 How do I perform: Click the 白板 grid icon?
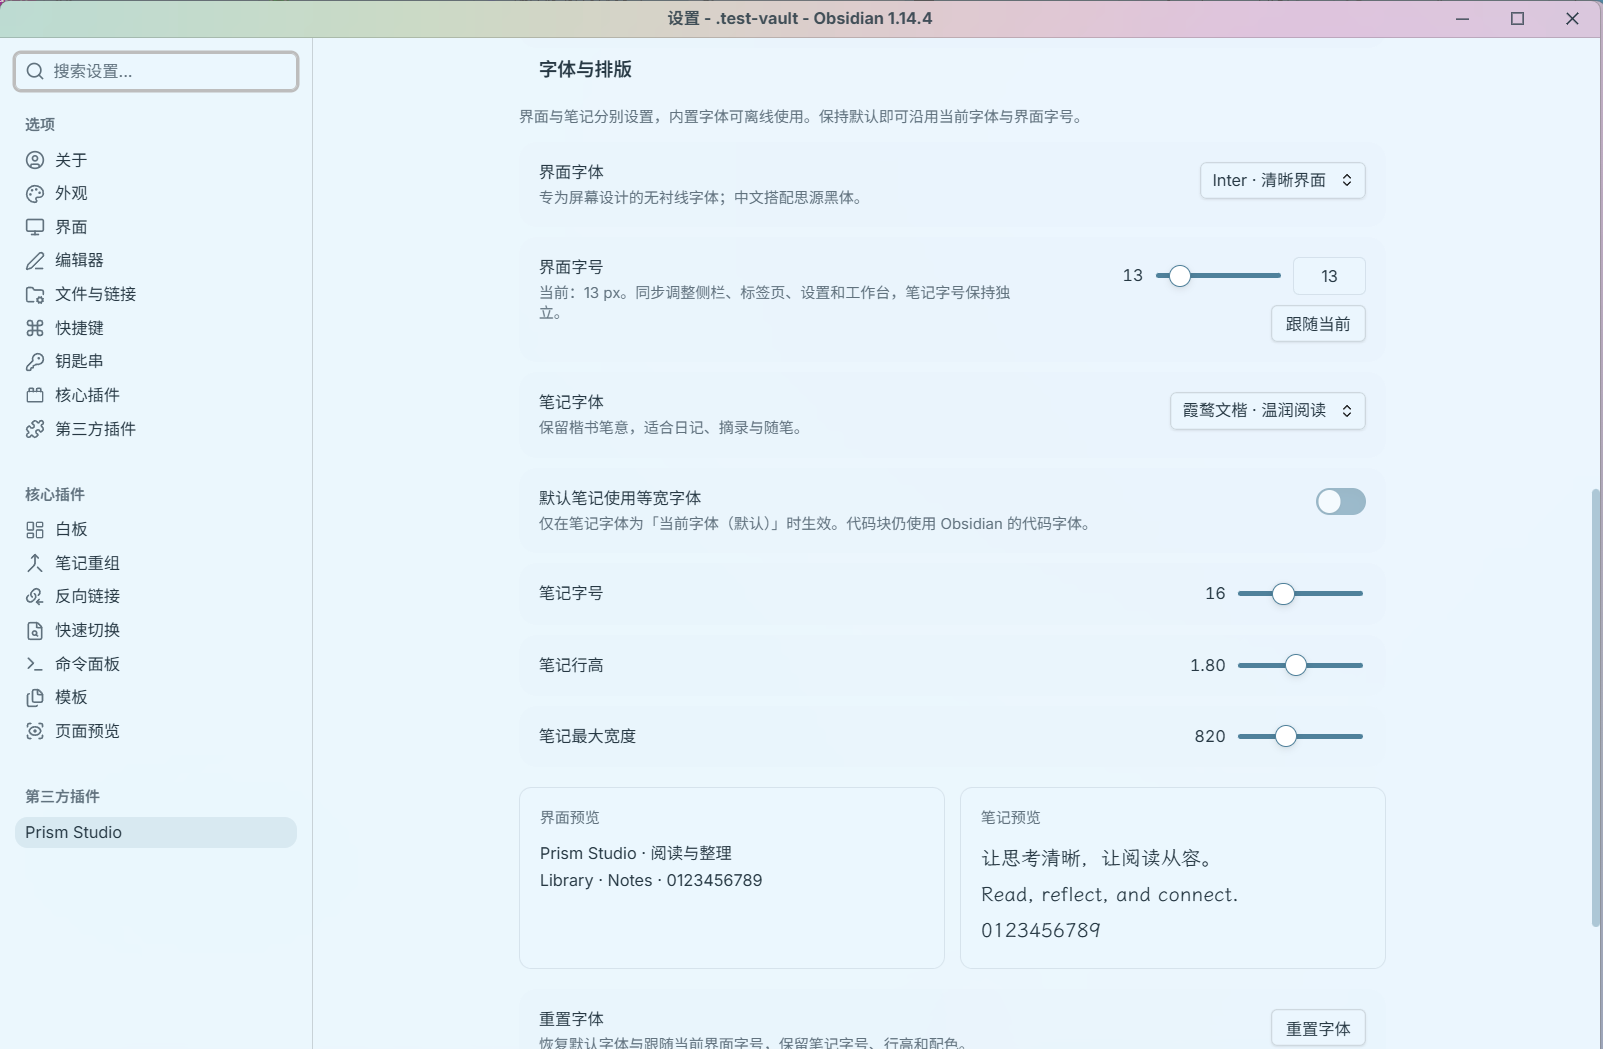click(x=35, y=530)
